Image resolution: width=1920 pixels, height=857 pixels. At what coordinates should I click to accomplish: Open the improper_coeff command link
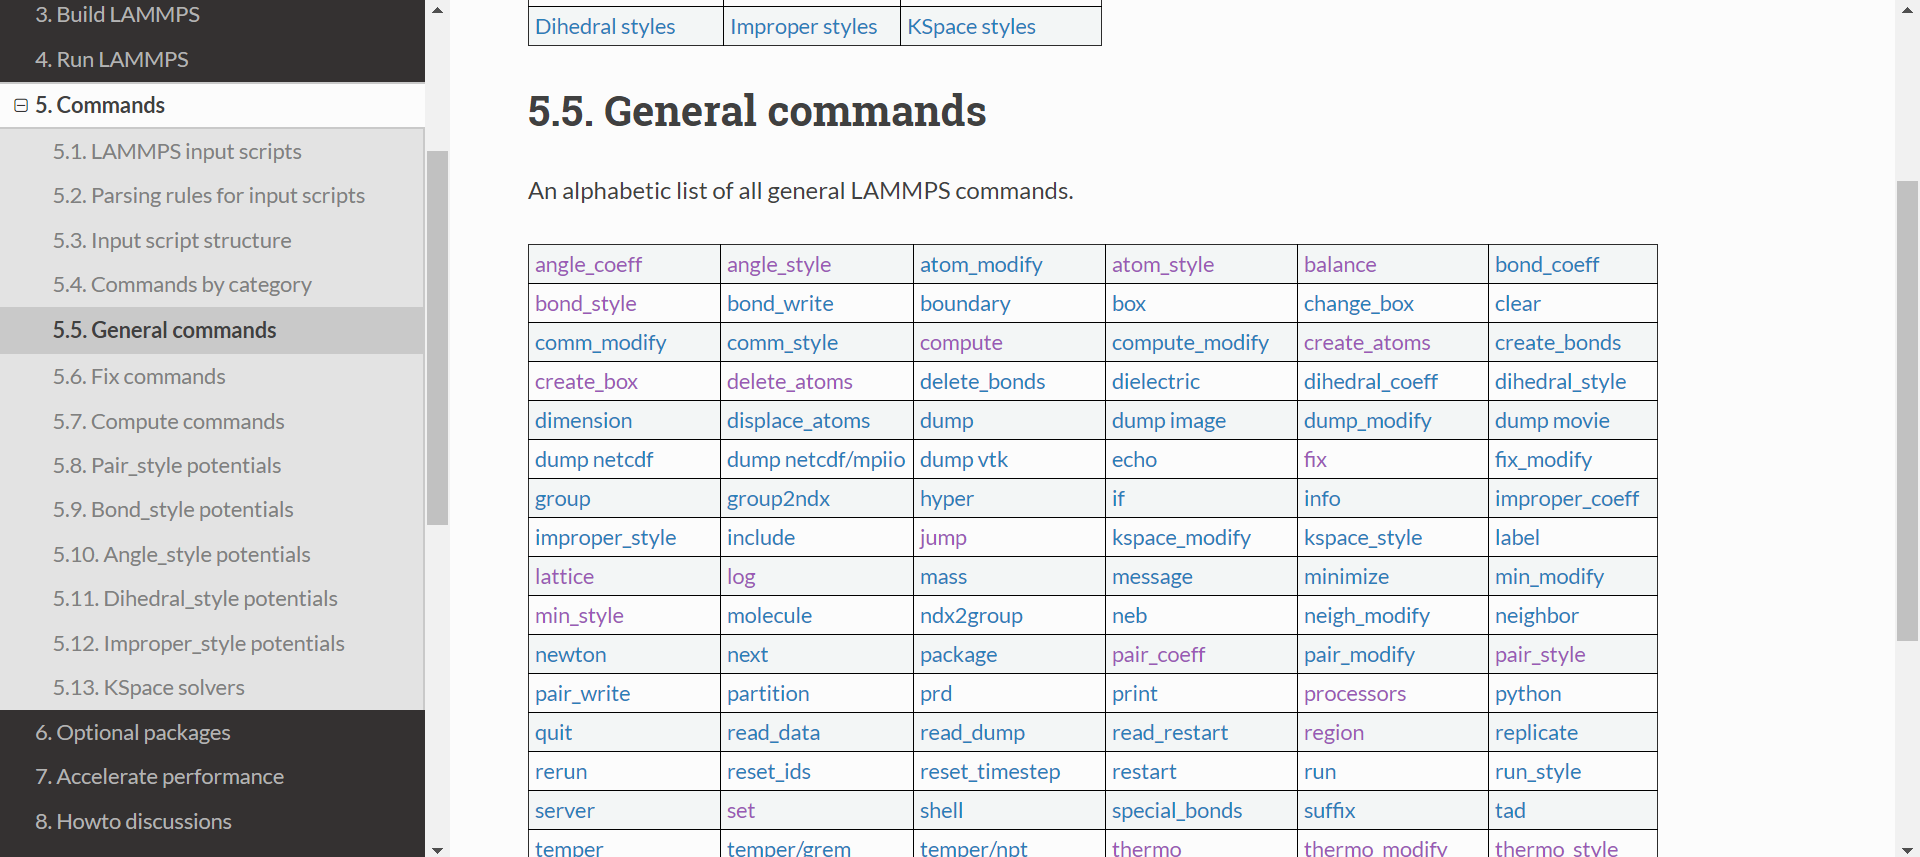tap(1567, 499)
